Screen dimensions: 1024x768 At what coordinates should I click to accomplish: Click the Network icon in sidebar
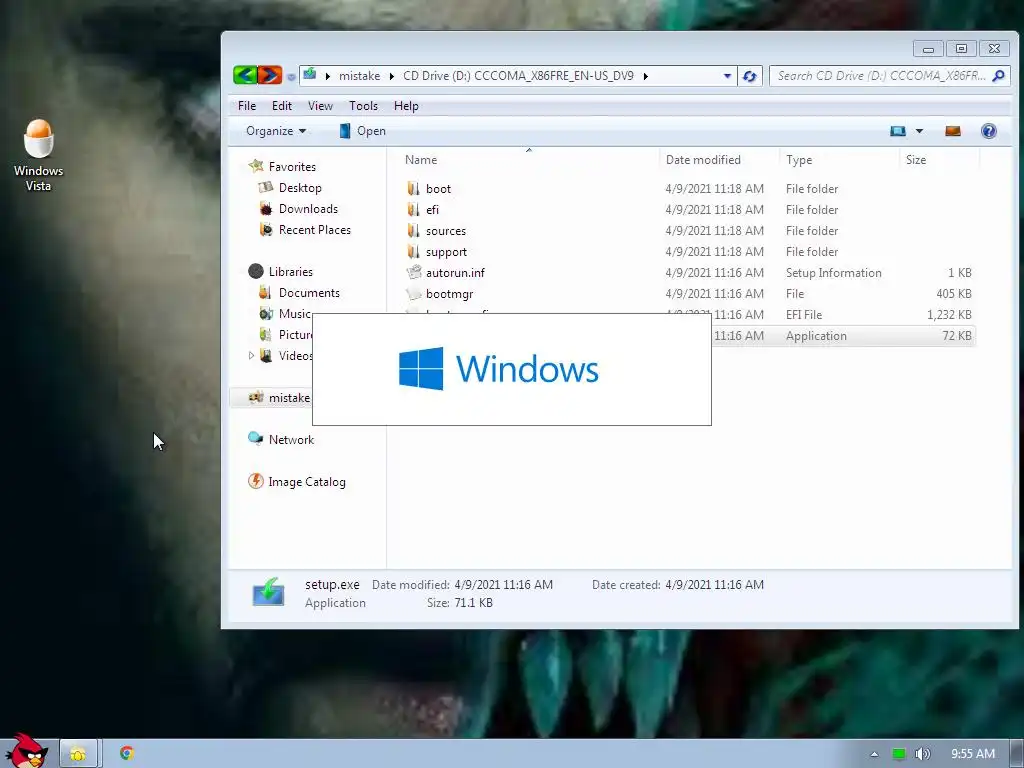[255, 438]
